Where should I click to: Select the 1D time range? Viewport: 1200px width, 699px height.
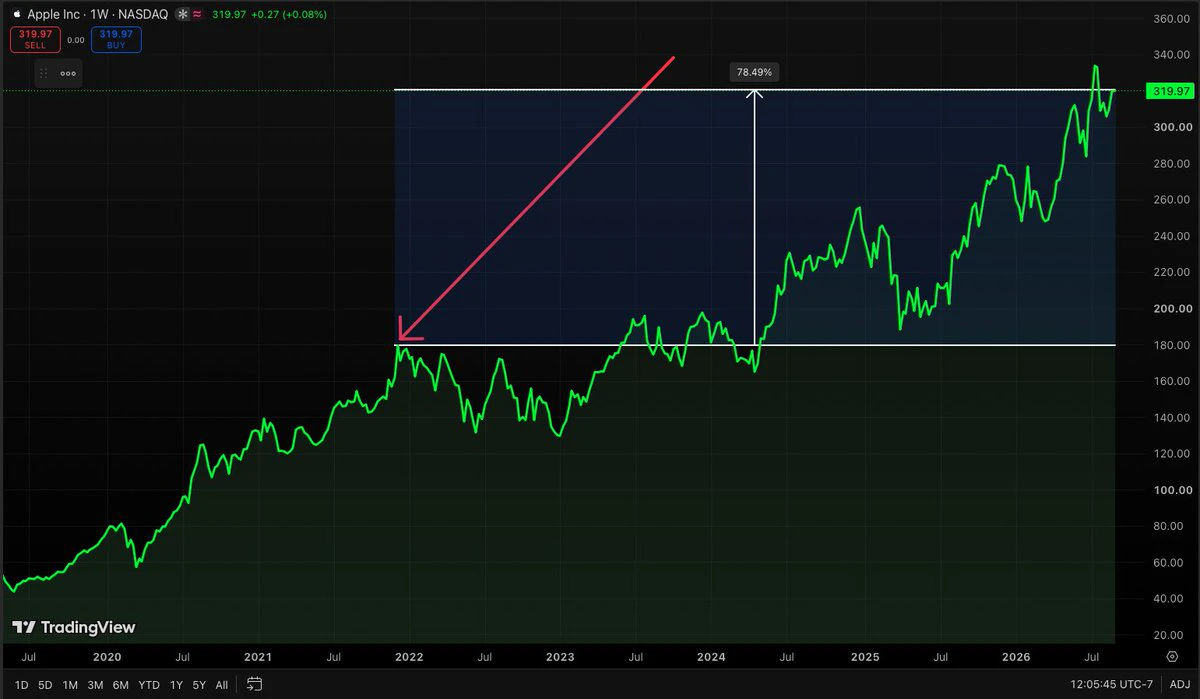pos(21,685)
